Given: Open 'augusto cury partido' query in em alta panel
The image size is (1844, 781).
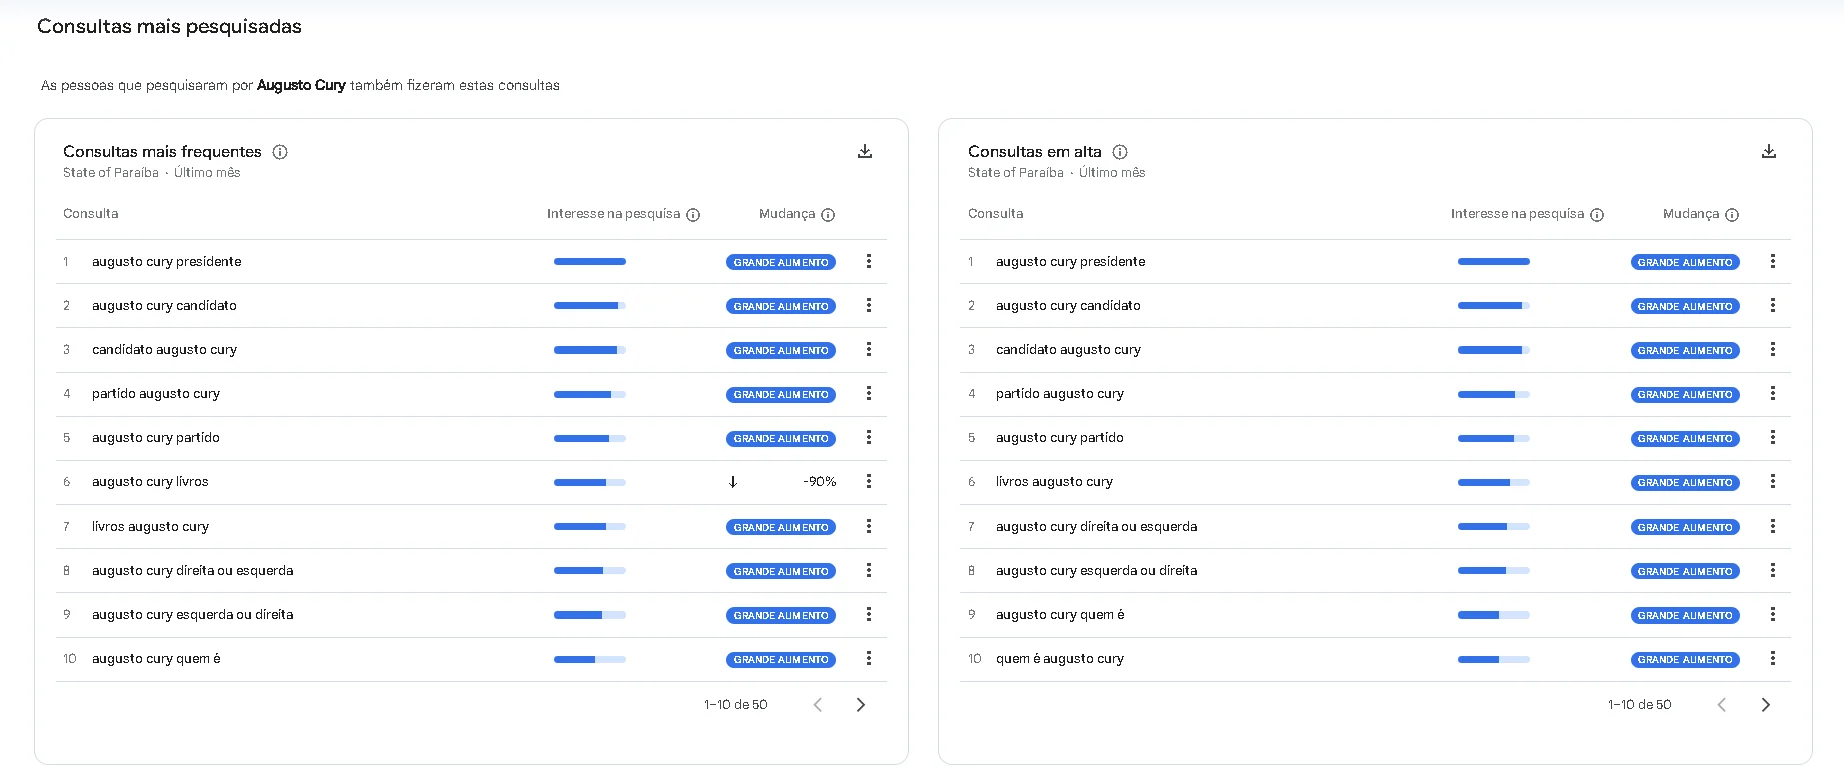Looking at the screenshot, I should coord(1060,438).
